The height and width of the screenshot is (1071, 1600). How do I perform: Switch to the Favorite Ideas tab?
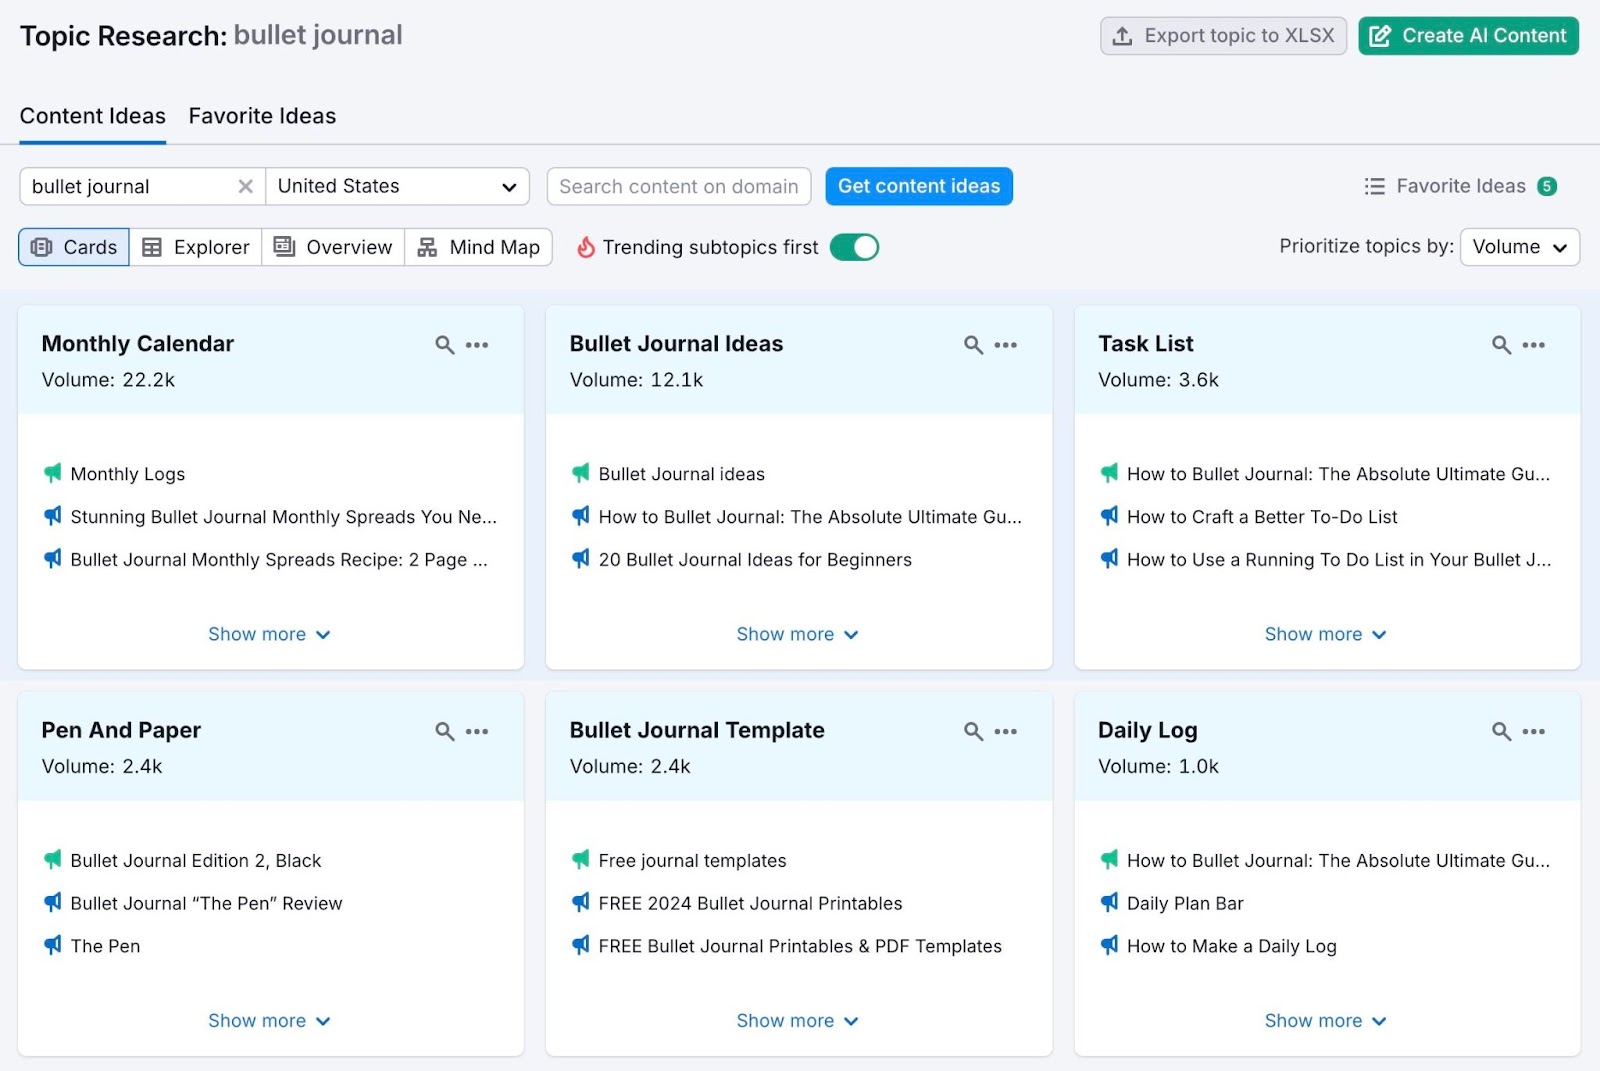[x=261, y=116]
